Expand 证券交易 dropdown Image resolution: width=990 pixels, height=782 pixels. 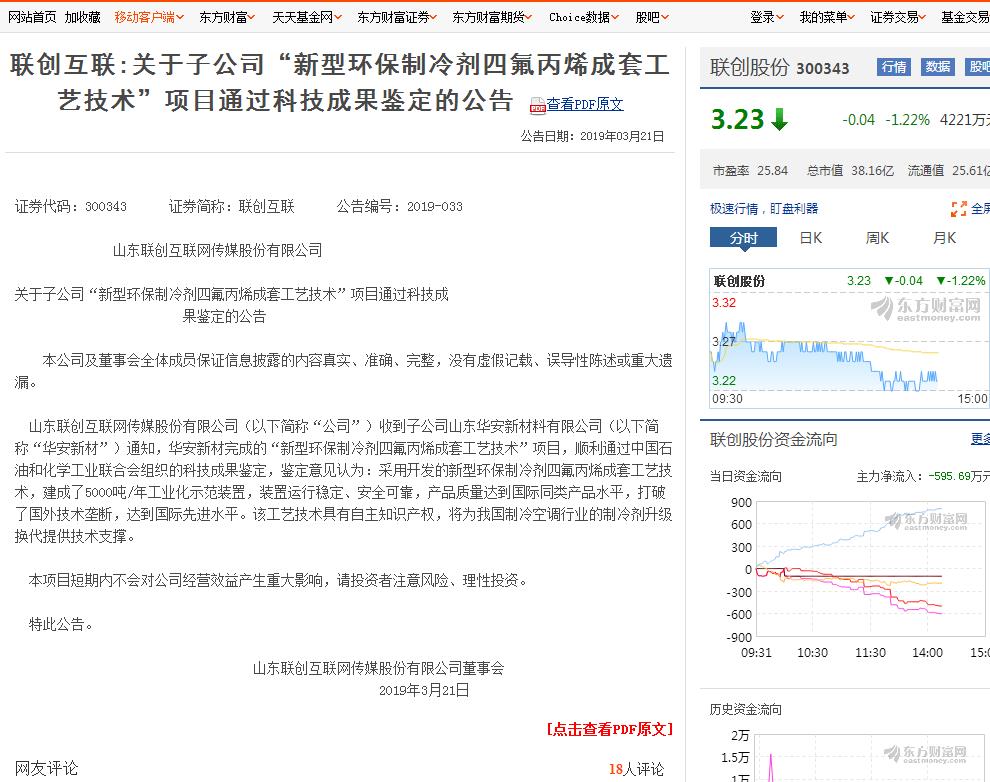[898, 17]
